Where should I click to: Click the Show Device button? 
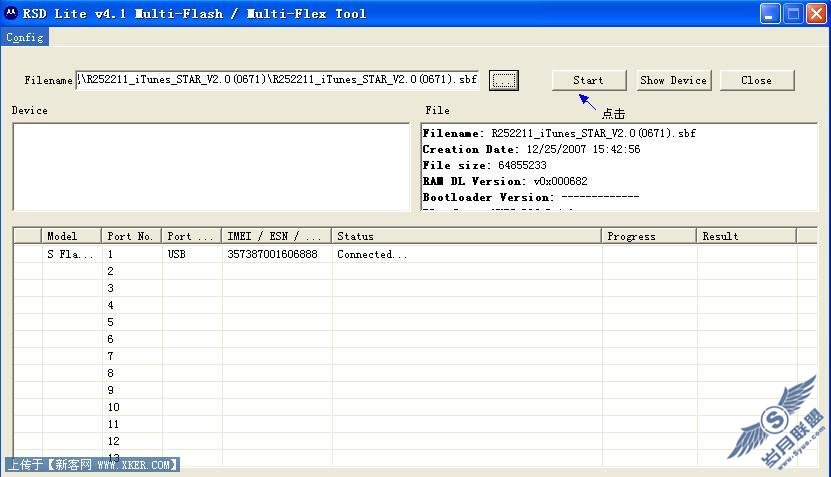pyautogui.click(x=674, y=81)
